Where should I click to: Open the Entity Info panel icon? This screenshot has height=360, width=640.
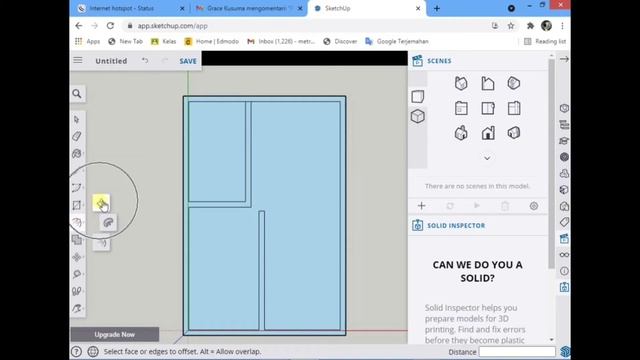pos(564,108)
